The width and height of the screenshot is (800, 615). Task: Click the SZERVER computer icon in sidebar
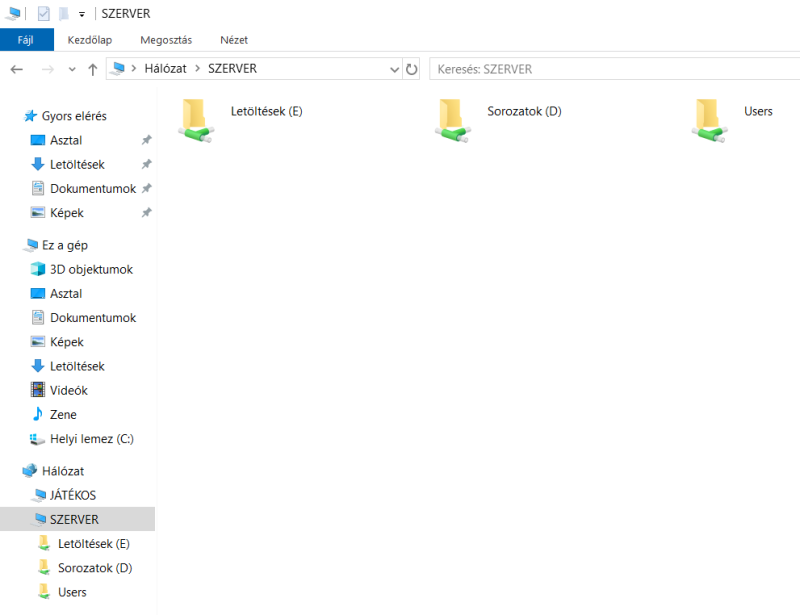(38, 519)
